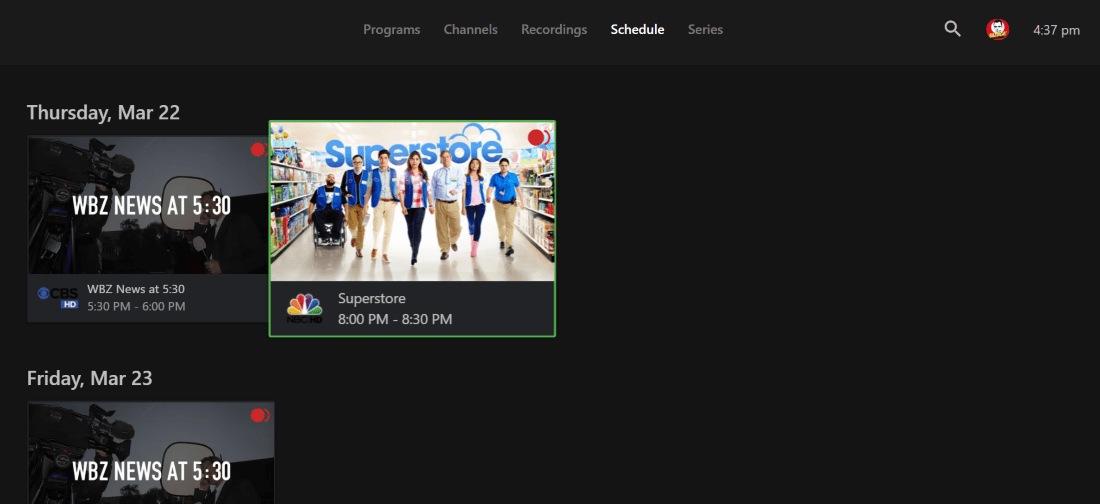Click the Friday, Mar 23 heading
Image resolution: width=1100 pixels, height=504 pixels.
(89, 378)
